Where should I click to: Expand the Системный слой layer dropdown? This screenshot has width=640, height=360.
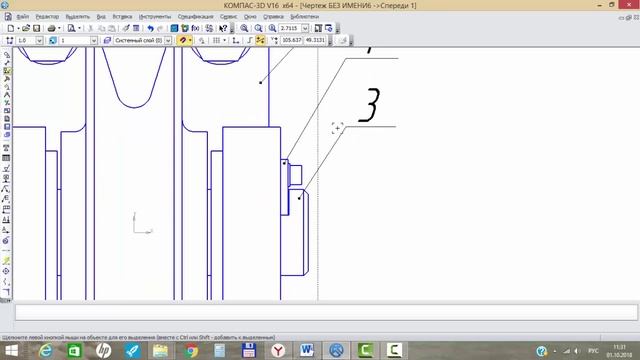pos(168,40)
